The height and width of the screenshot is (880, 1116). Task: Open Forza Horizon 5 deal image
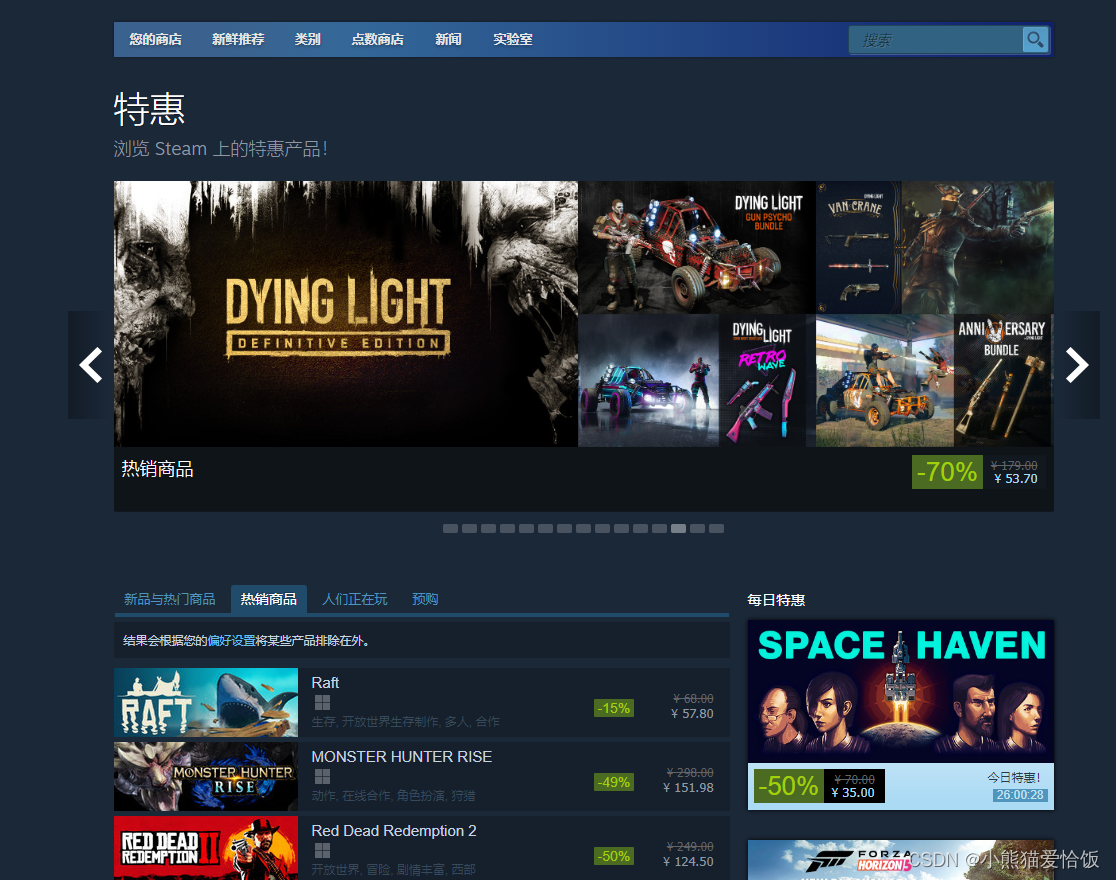click(x=900, y=860)
